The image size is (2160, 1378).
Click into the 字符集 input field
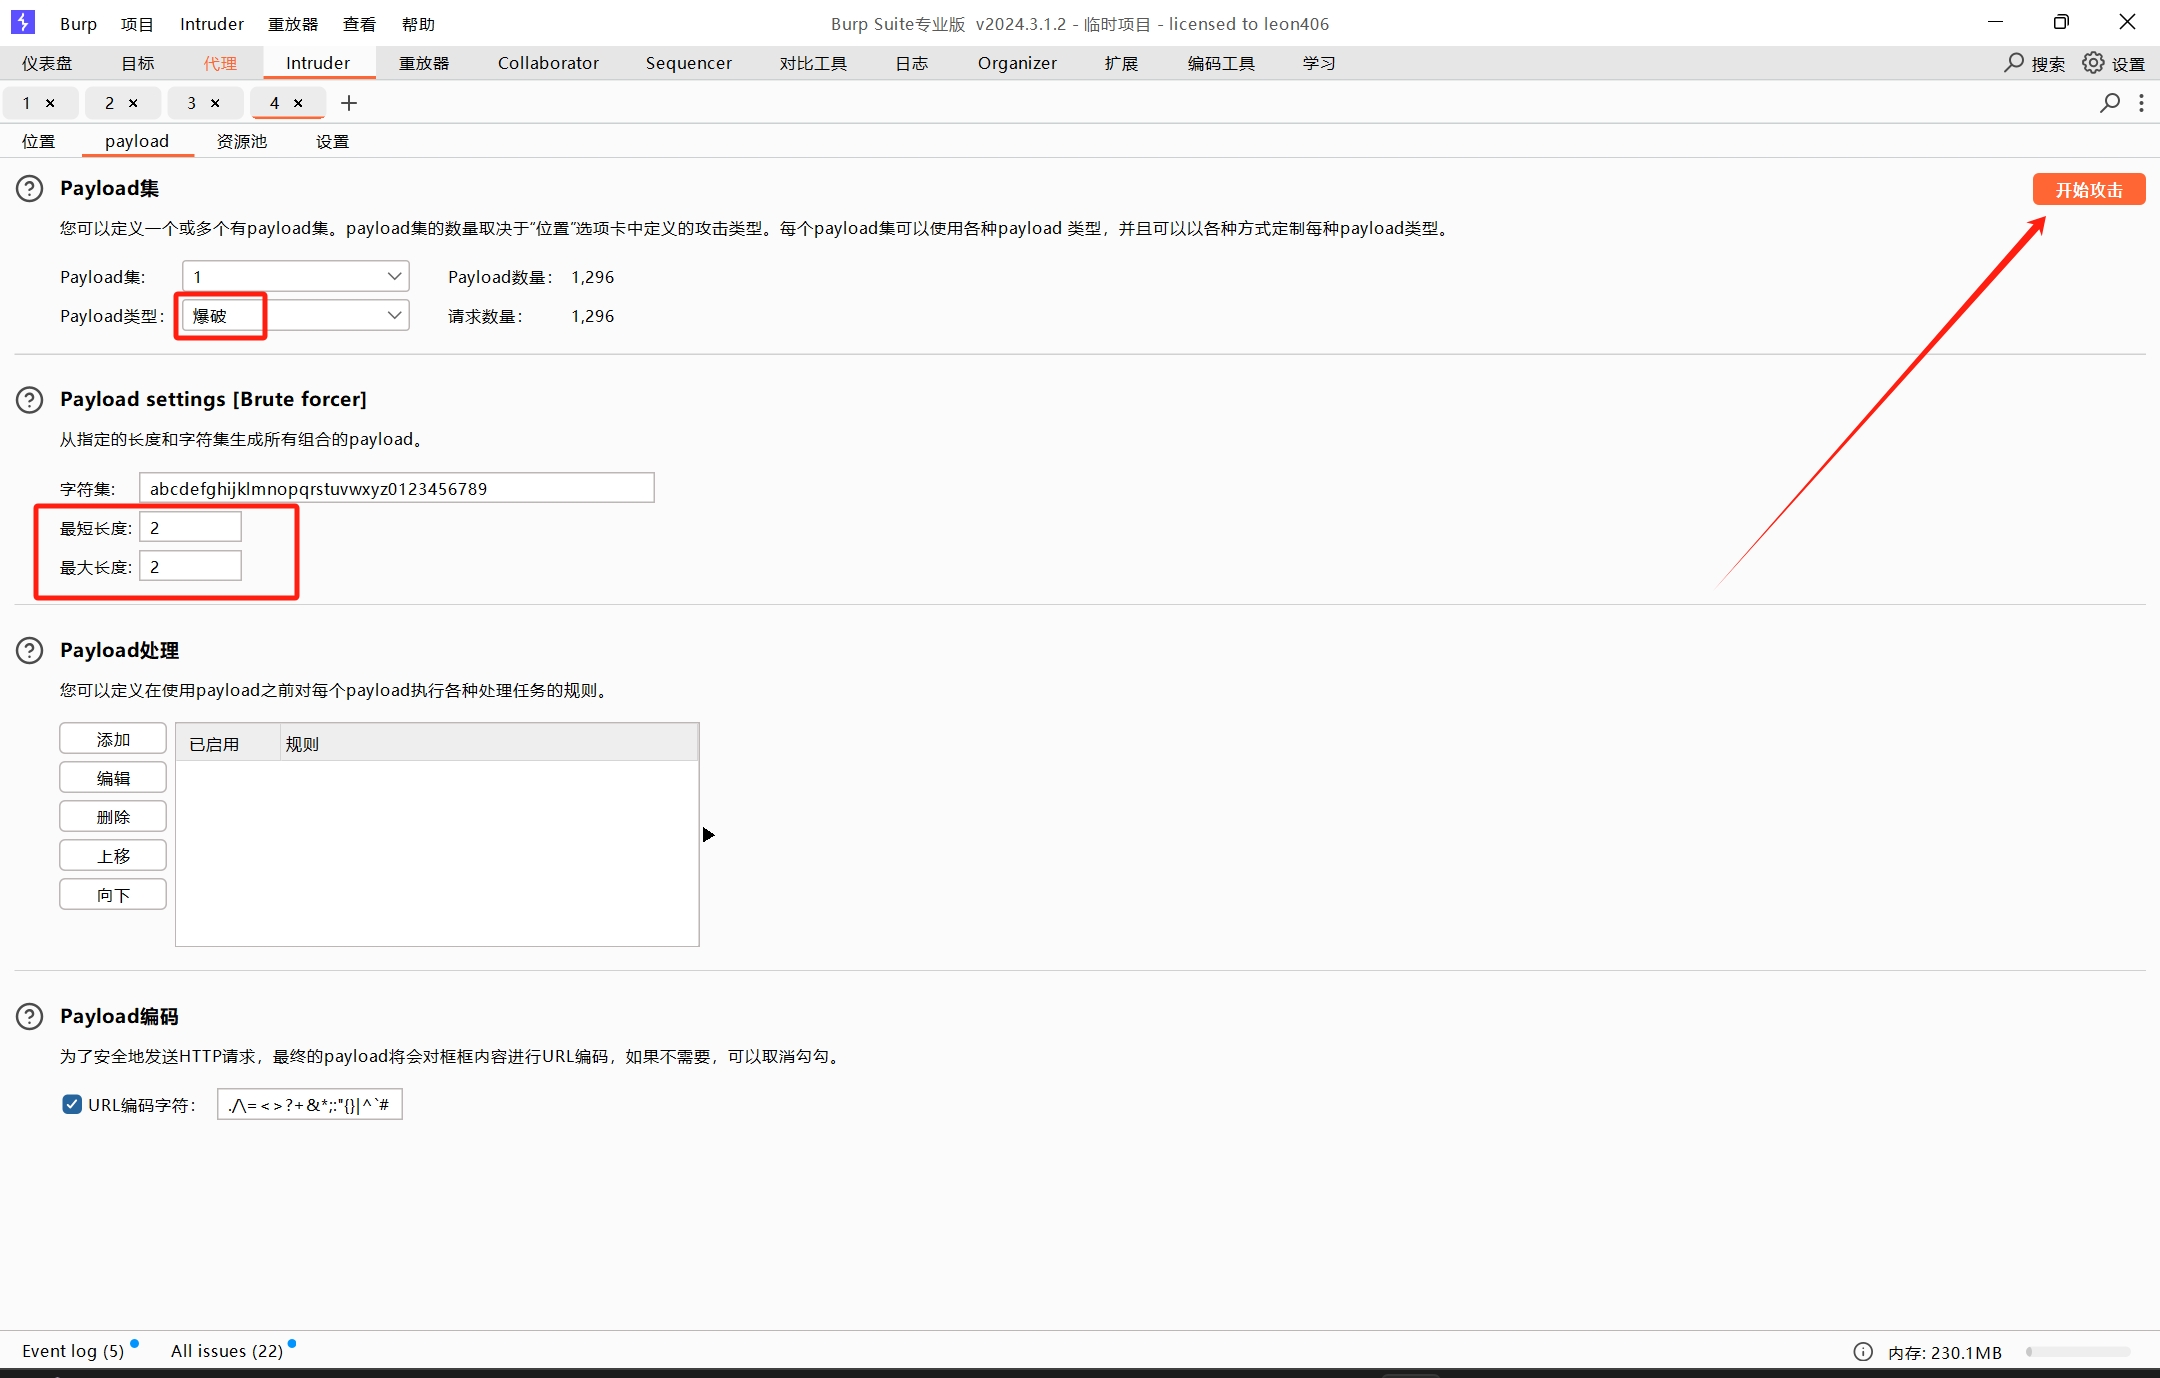(396, 488)
